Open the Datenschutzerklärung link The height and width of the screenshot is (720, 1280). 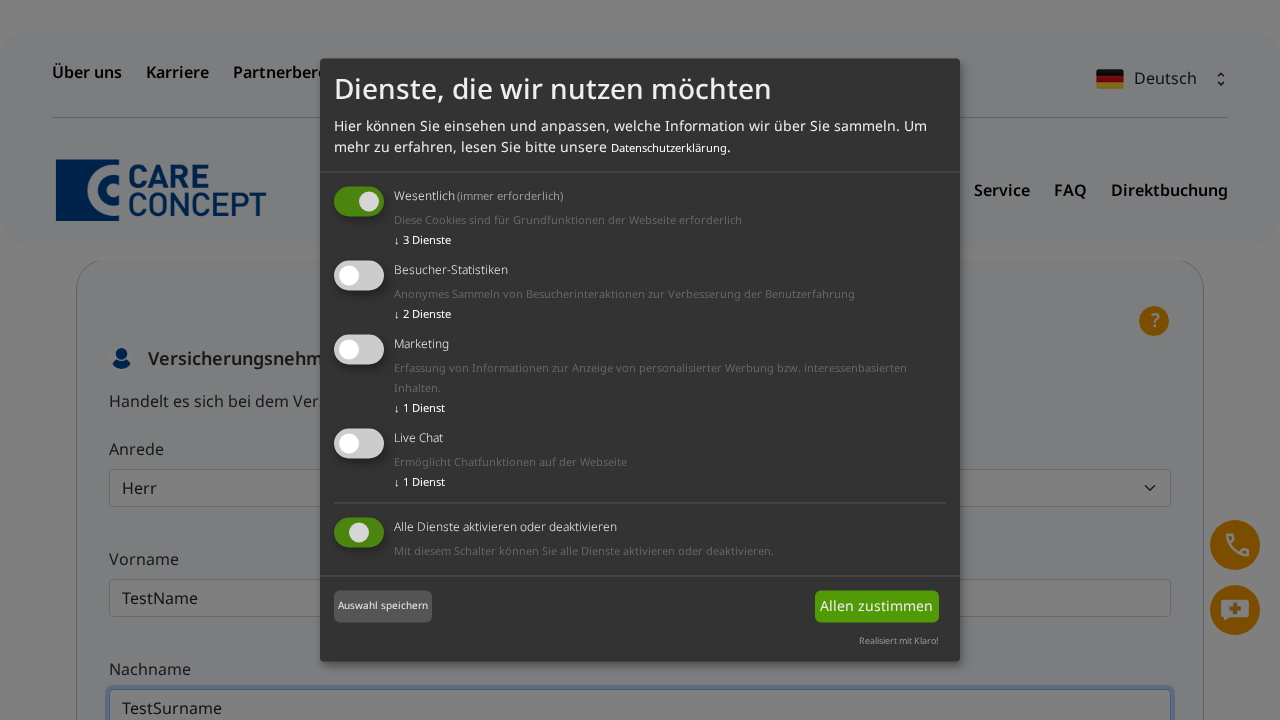point(669,148)
